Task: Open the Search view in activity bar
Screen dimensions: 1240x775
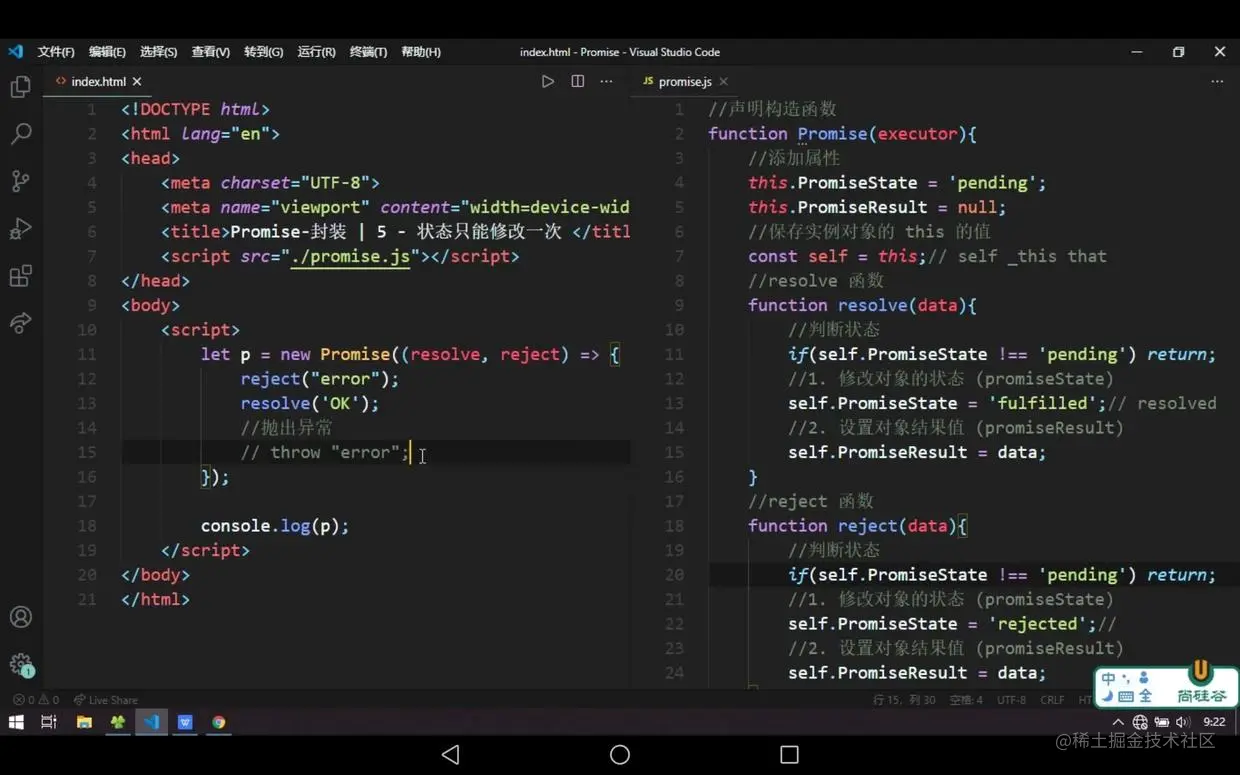Action: 20,134
